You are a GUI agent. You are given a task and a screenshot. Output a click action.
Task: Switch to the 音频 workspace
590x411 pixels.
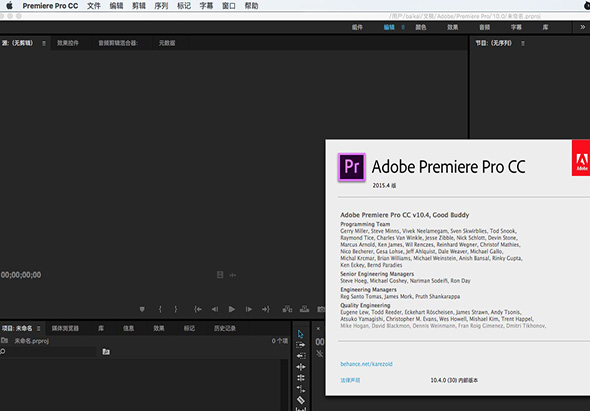tap(485, 27)
